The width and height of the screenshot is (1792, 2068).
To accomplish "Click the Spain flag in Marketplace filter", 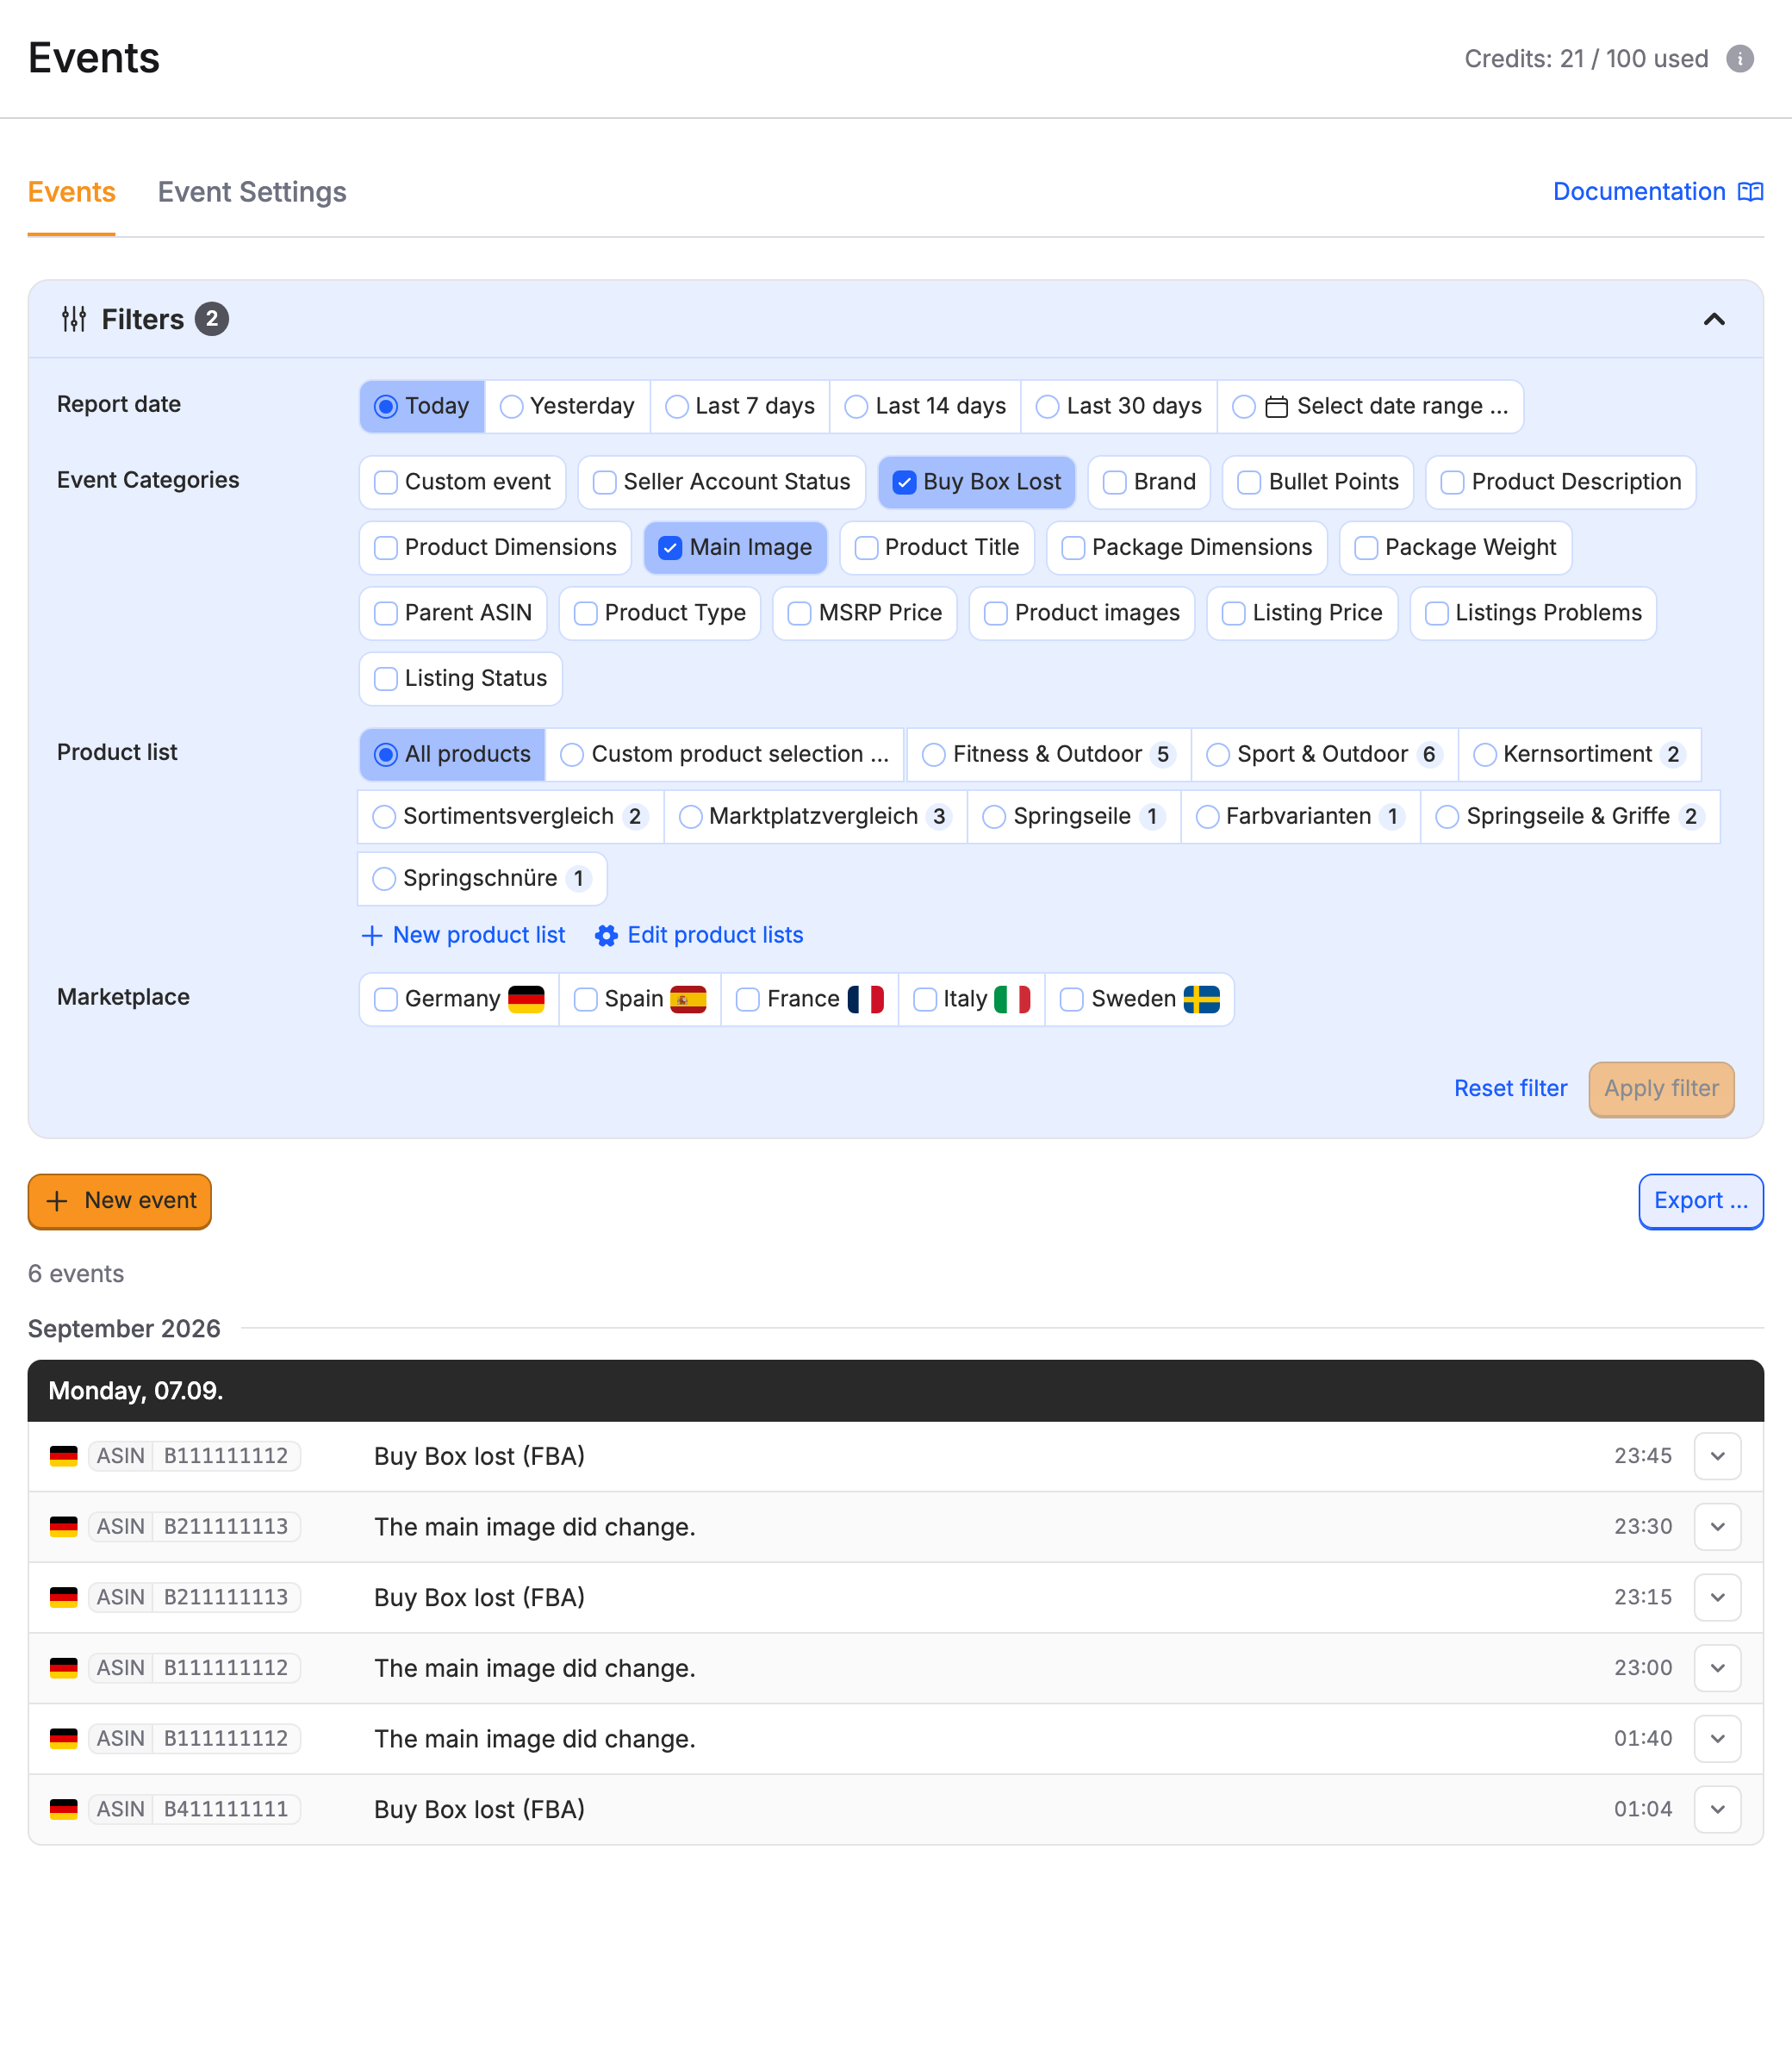I will pos(688,999).
